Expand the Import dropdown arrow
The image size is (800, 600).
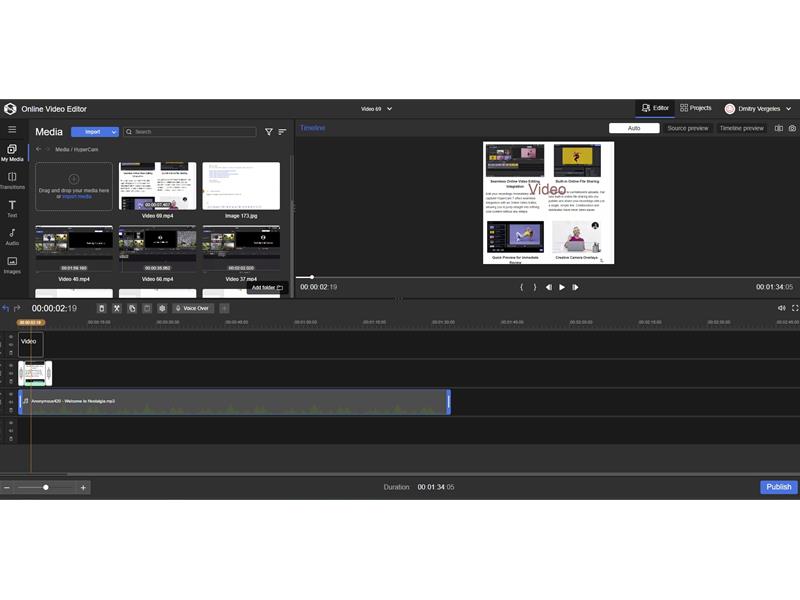tap(114, 132)
